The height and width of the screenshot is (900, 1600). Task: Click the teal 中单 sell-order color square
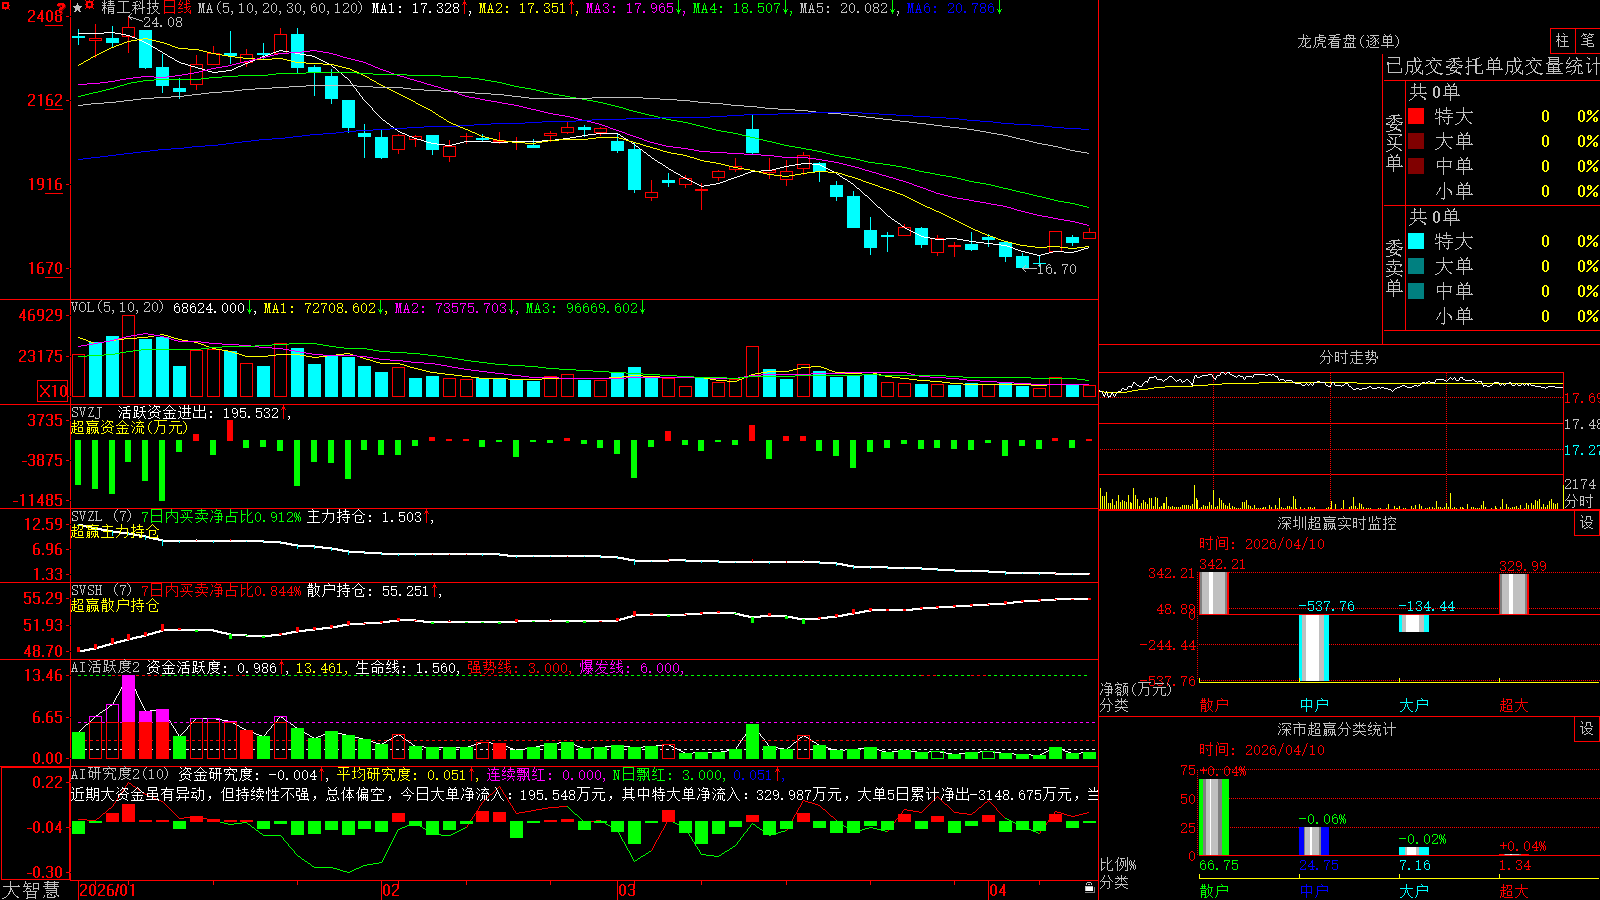click(x=1416, y=291)
